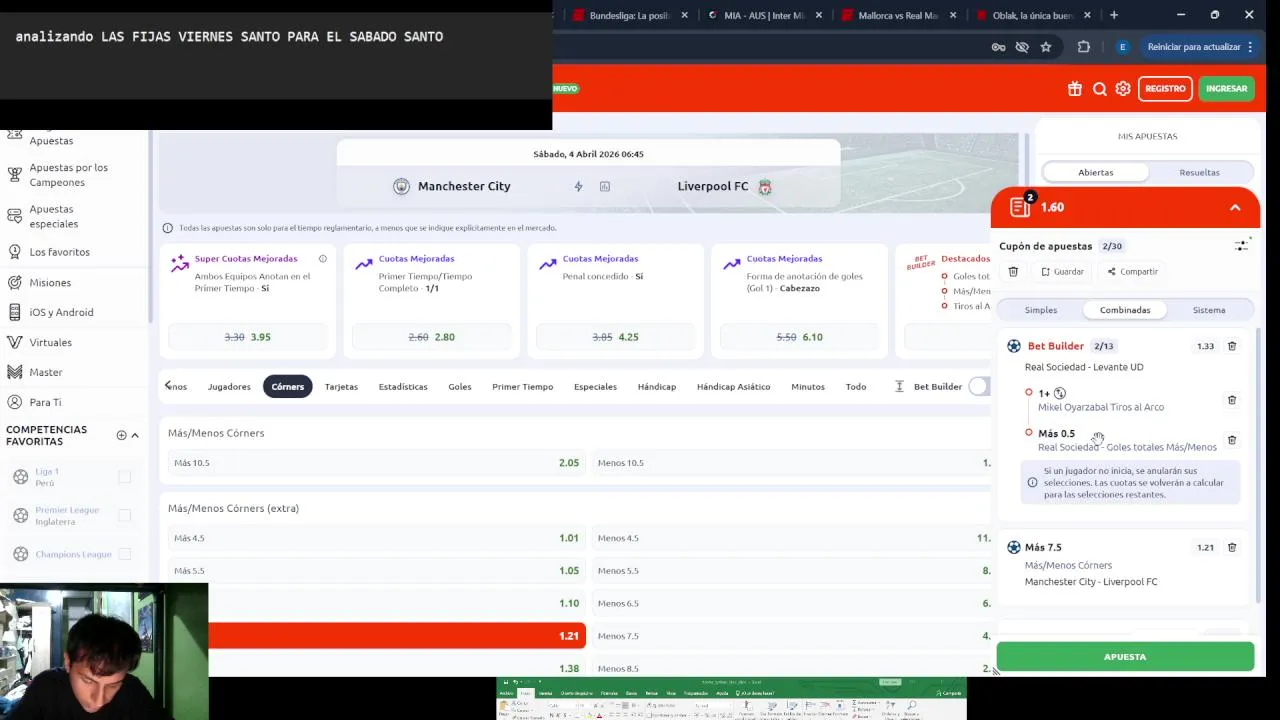This screenshot has height=720, width=1280.
Task: Check the Premier League Inglaterra checkbox
Action: 125,515
